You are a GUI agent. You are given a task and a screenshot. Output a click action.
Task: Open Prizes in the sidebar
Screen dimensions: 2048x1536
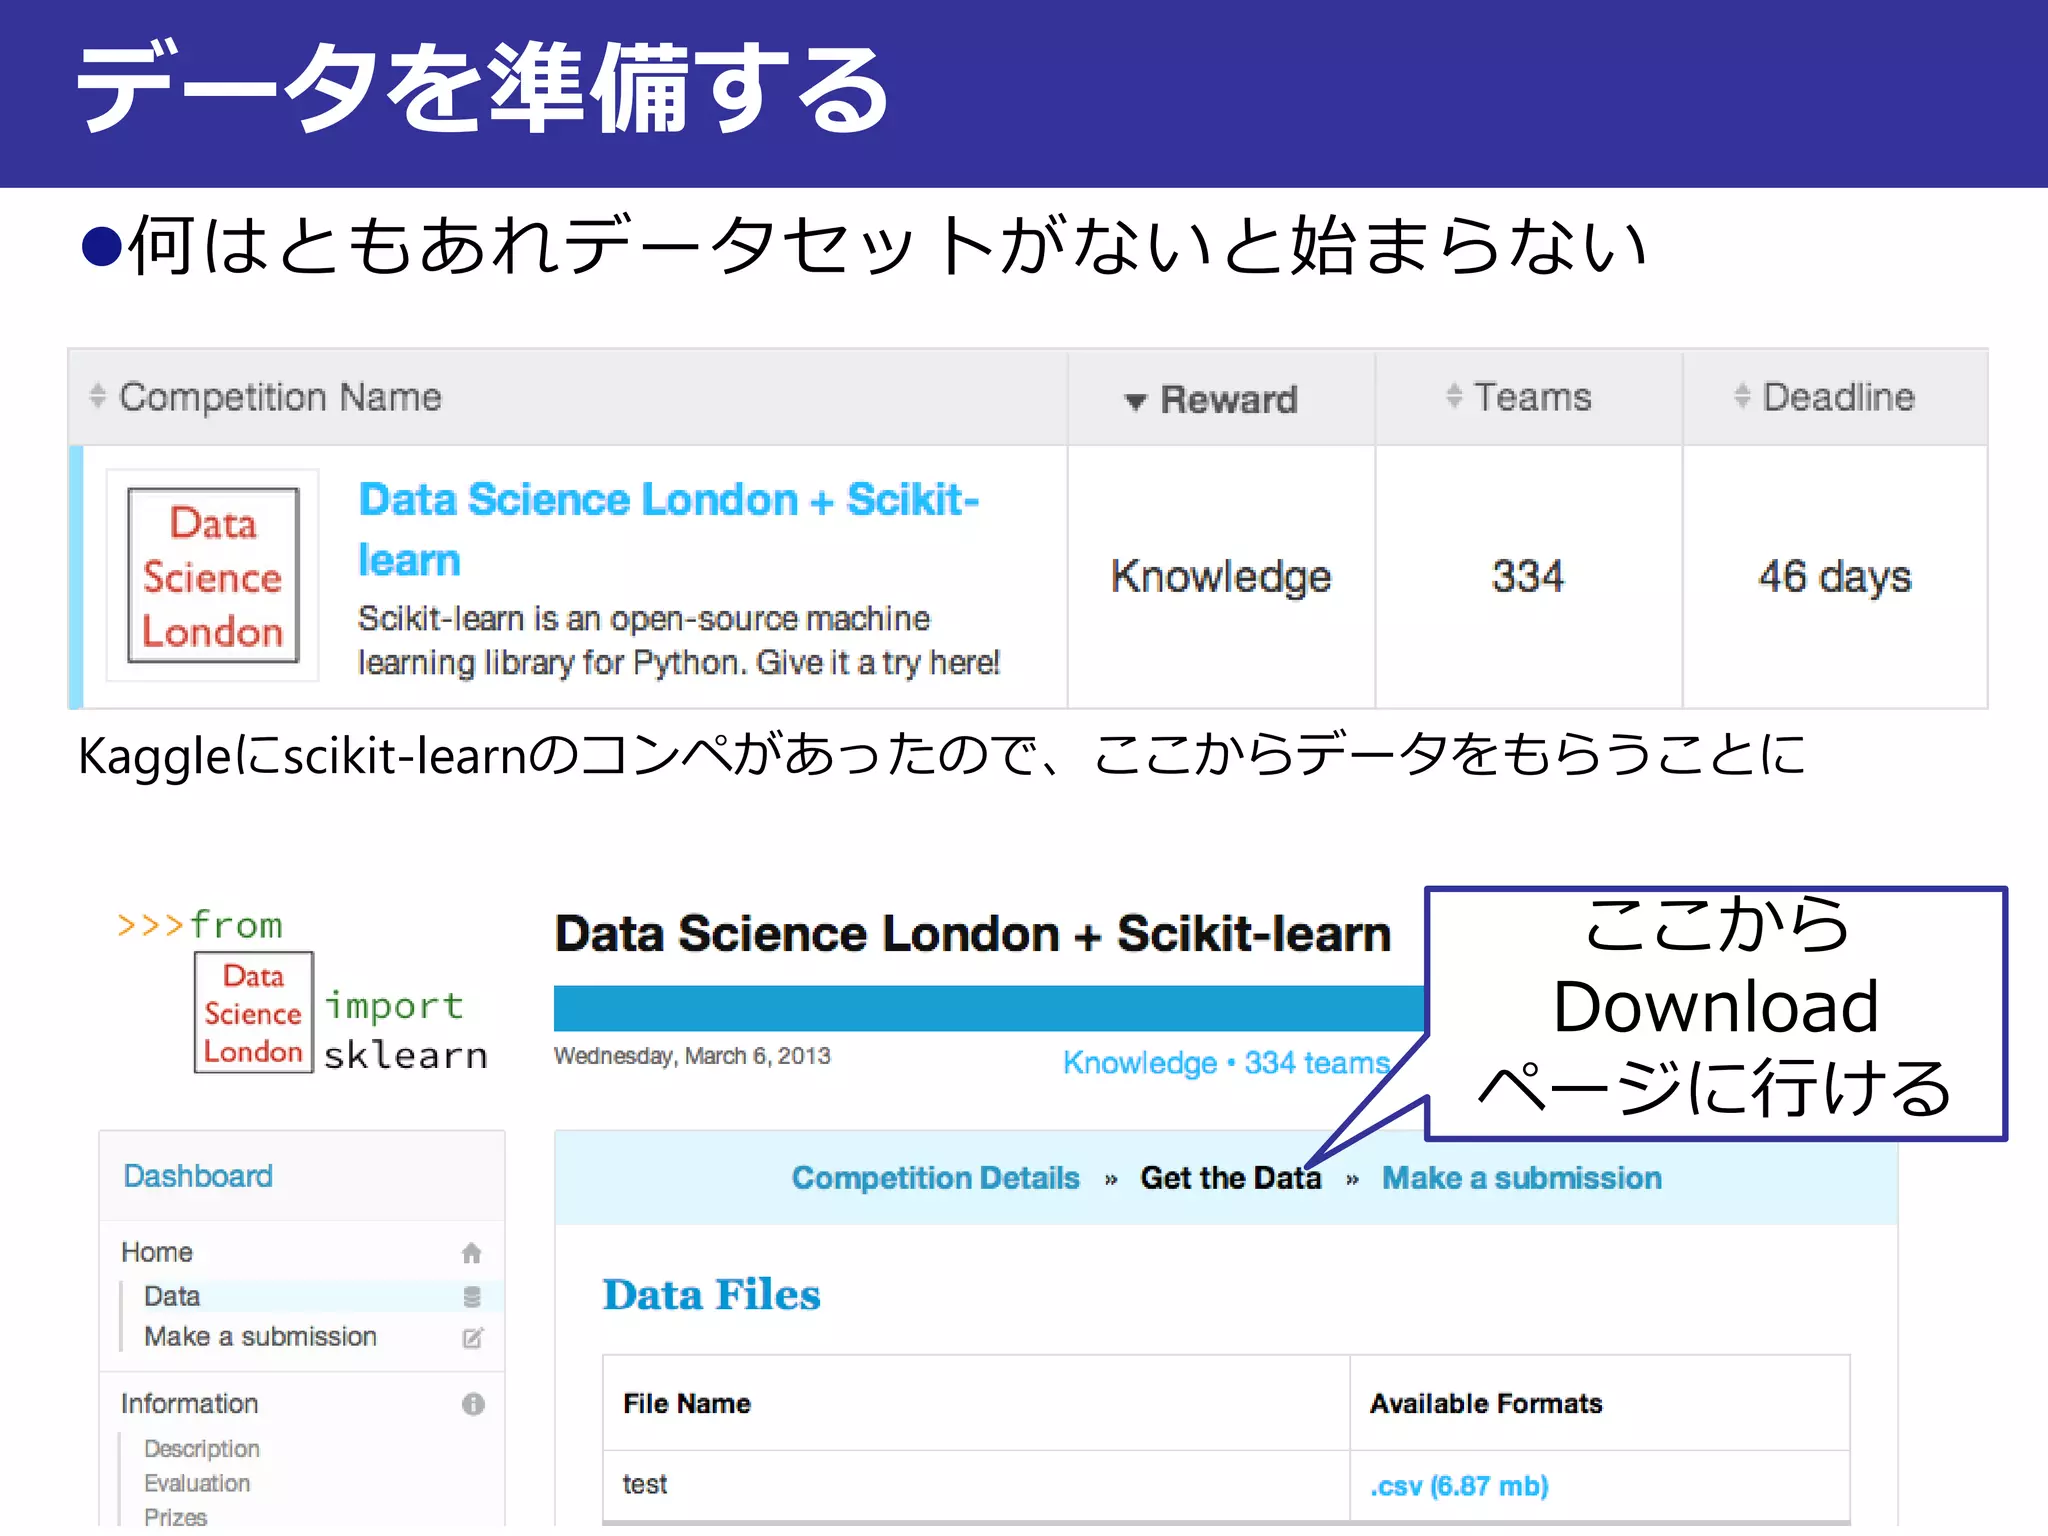(x=176, y=1516)
